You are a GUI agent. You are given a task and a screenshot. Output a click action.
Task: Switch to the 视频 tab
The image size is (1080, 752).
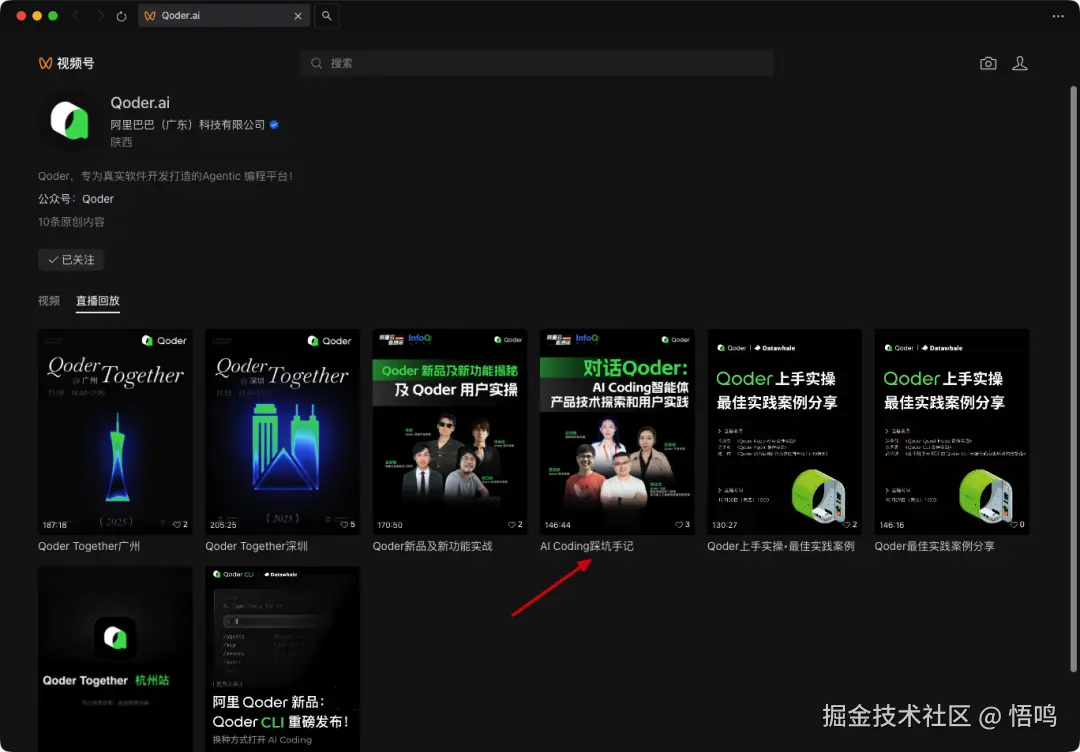pyautogui.click(x=48, y=301)
